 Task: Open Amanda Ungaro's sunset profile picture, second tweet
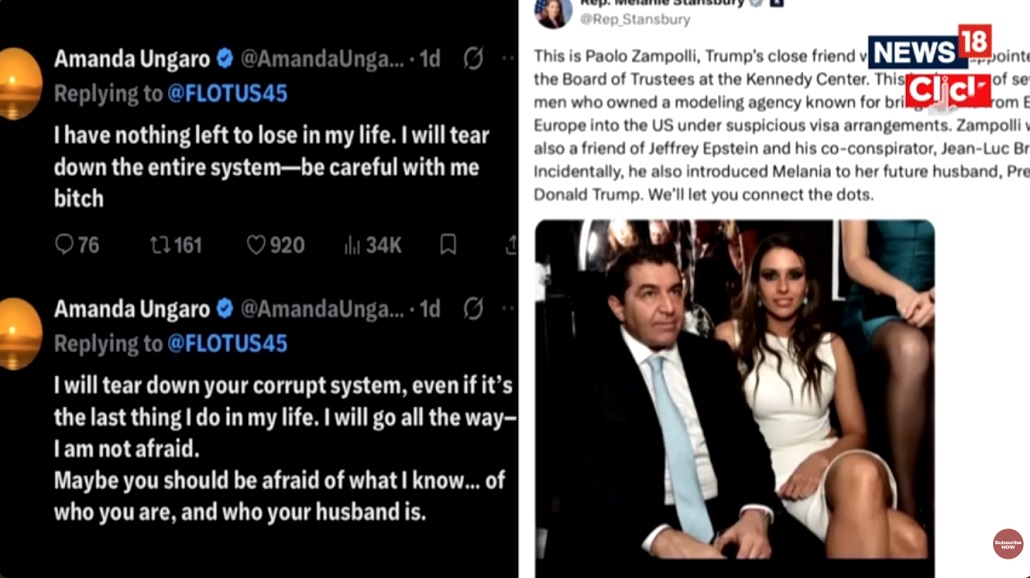pos(20,334)
